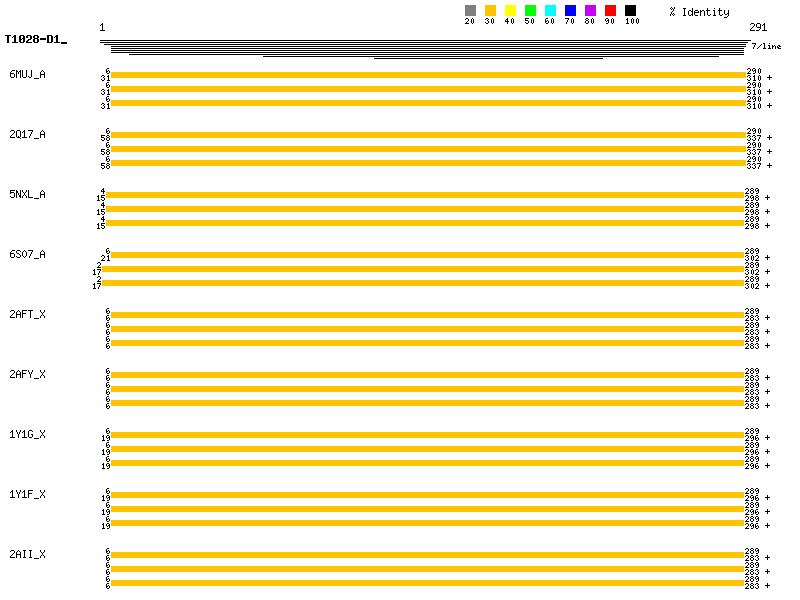Open the 6SO7_A entry label

[x=27, y=254]
